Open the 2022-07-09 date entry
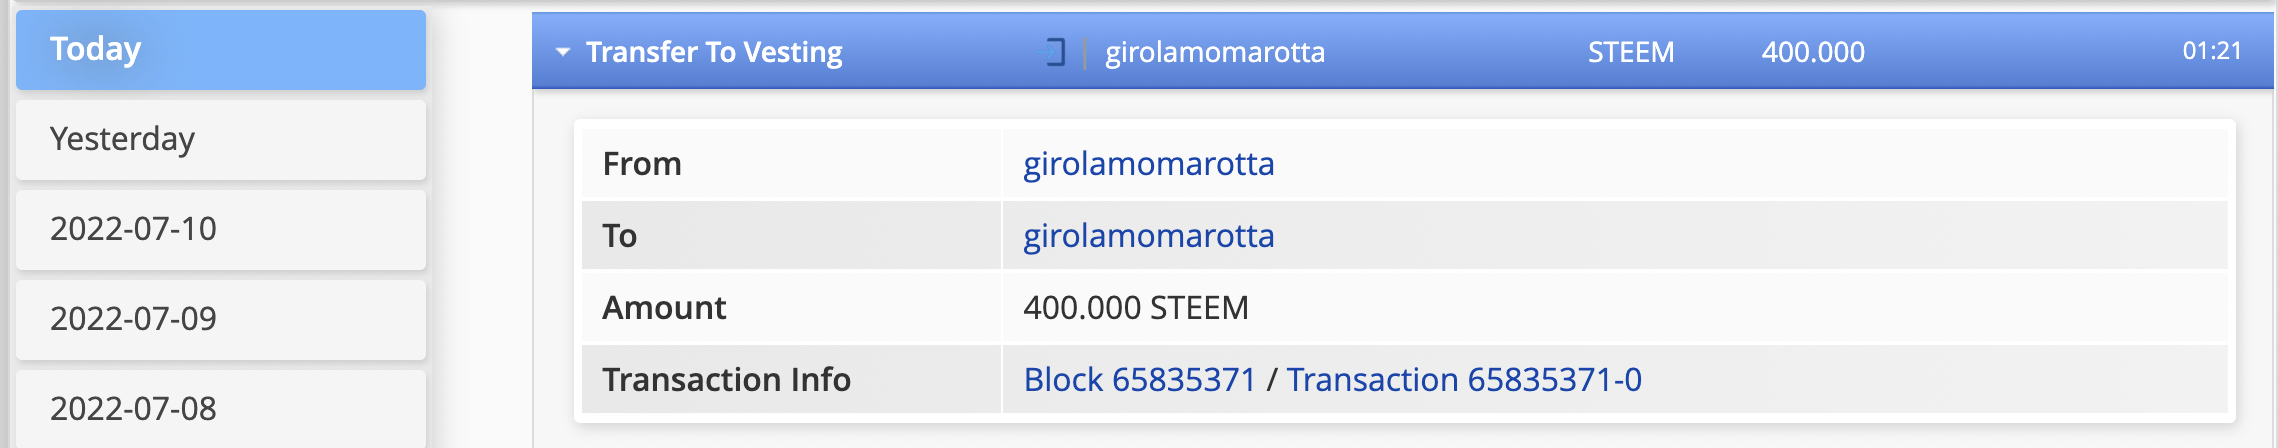The width and height of the screenshot is (2278, 448). pyautogui.click(x=220, y=319)
